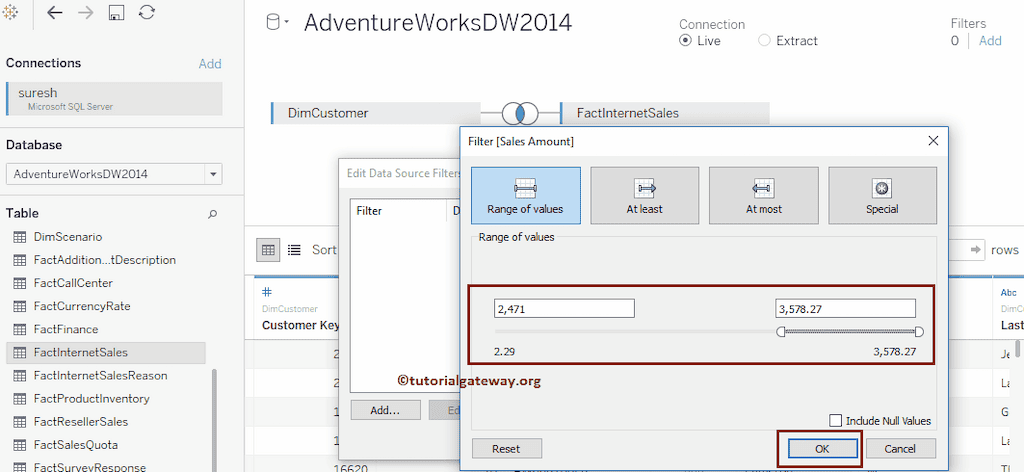Choose the Special filter tab

point(882,195)
